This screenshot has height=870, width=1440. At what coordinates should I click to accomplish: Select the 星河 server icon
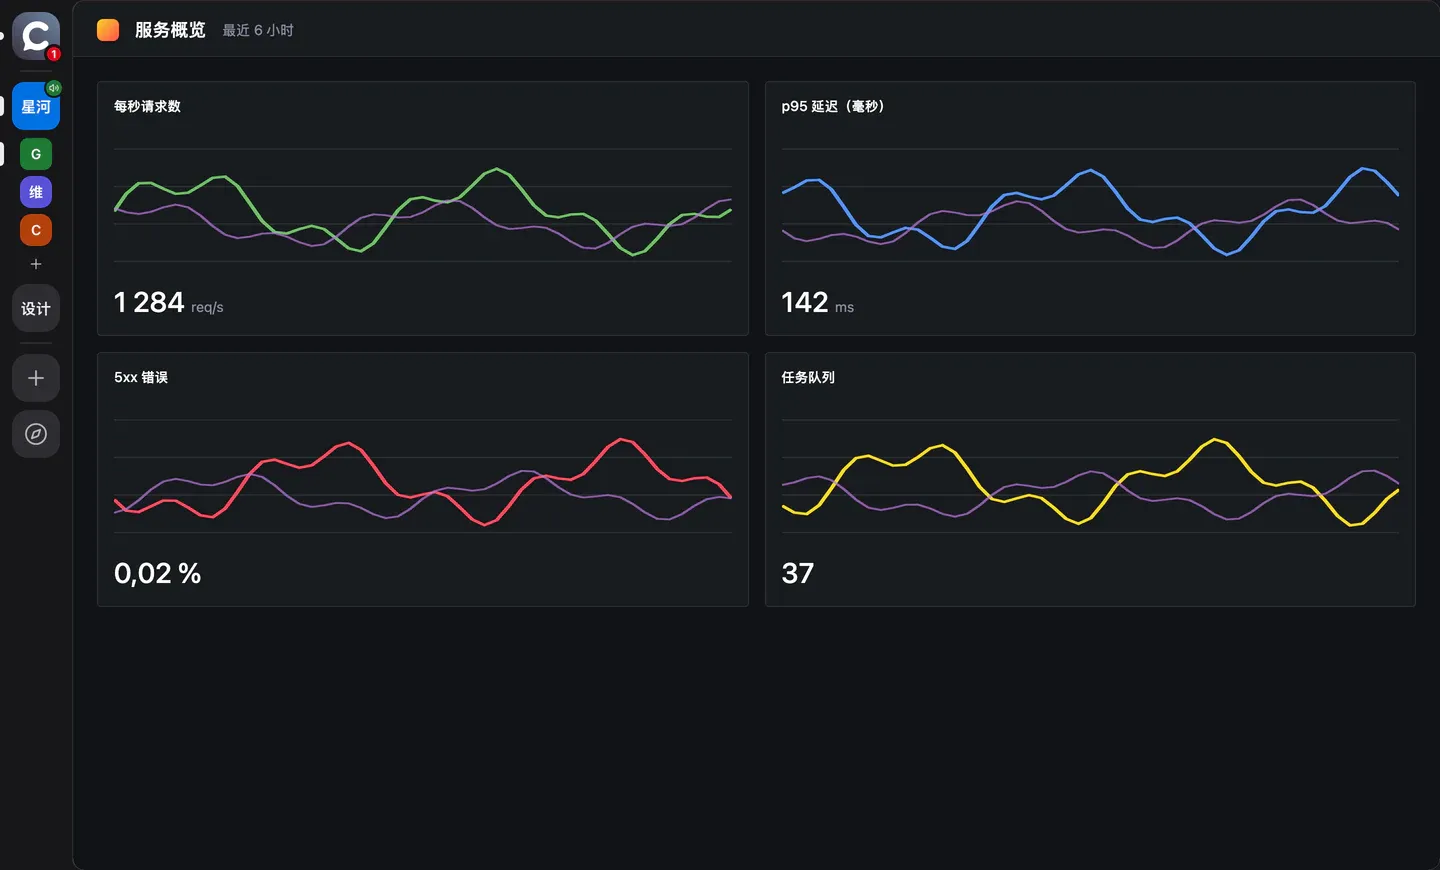[x=36, y=106]
